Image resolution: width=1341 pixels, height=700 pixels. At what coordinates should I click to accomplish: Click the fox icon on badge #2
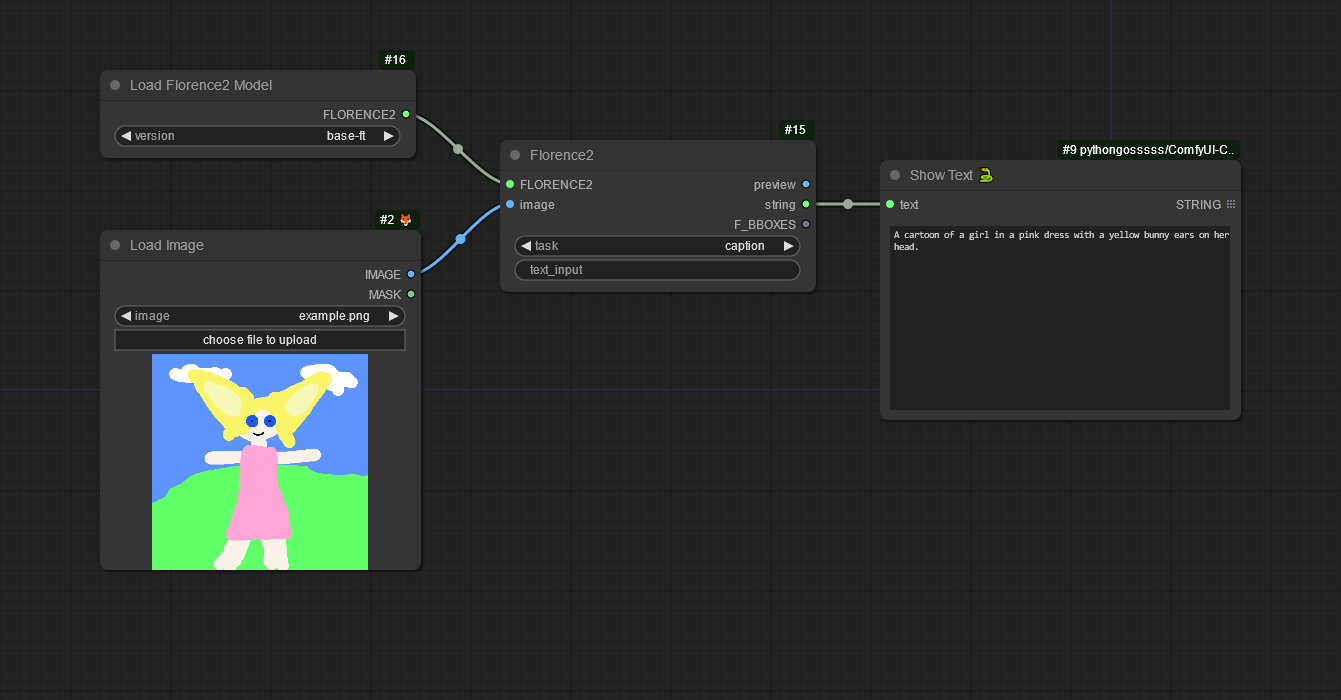tap(406, 220)
